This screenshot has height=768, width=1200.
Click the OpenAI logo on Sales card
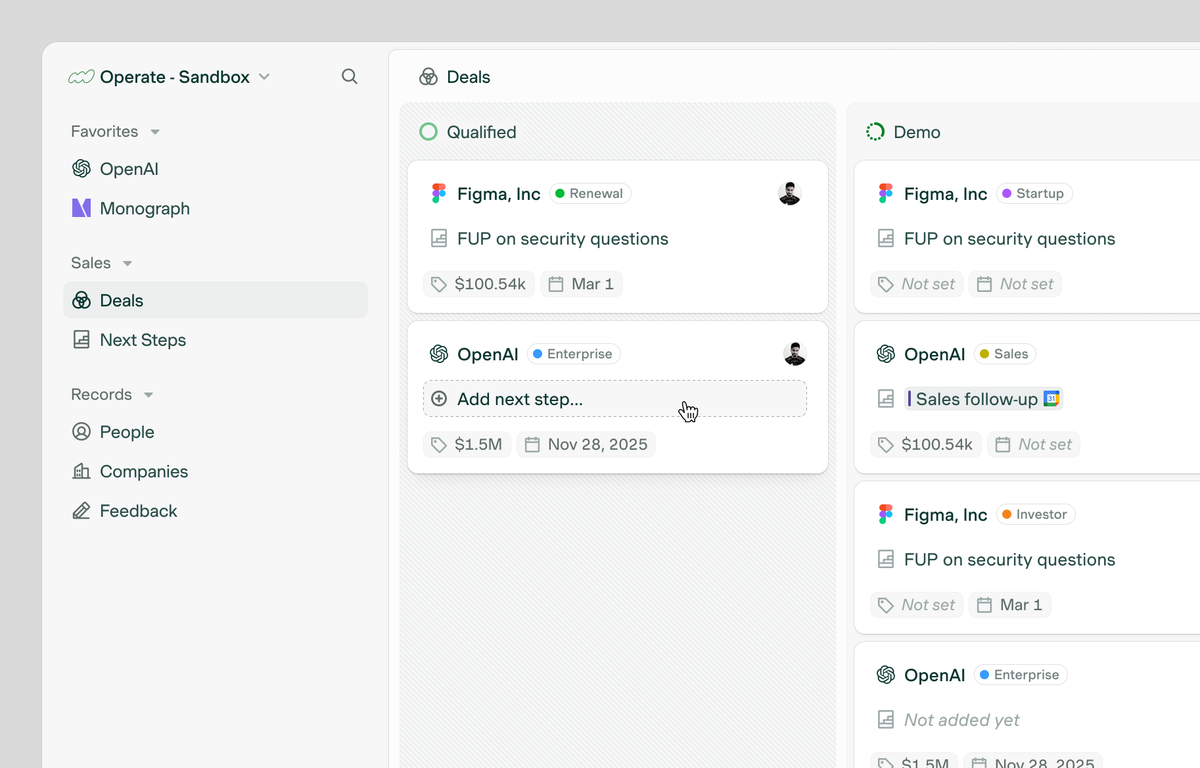pos(885,354)
